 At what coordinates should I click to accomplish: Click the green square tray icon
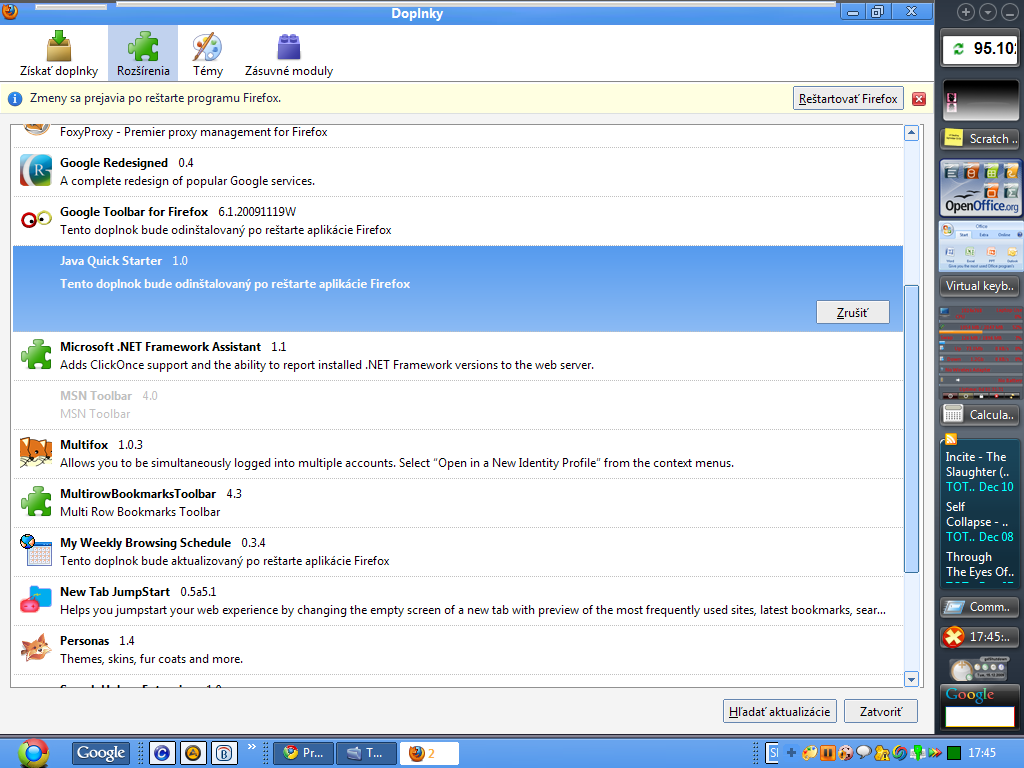click(954, 753)
